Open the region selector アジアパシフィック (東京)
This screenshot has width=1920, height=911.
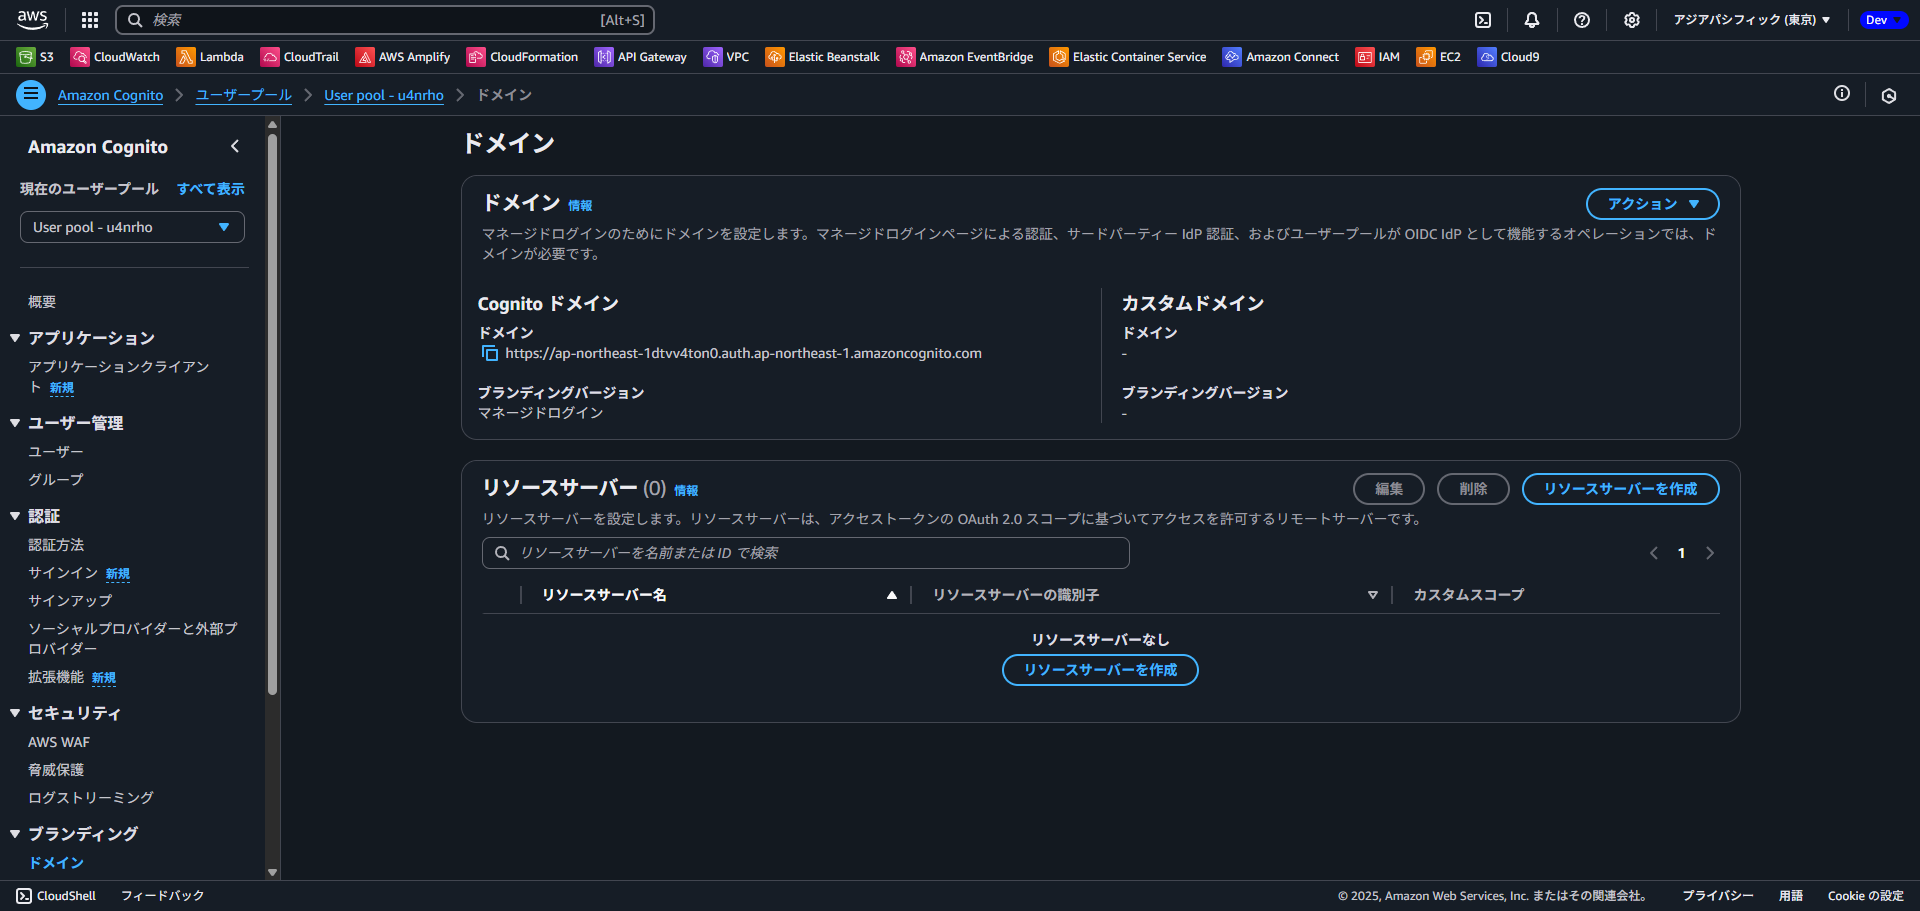point(1752,20)
